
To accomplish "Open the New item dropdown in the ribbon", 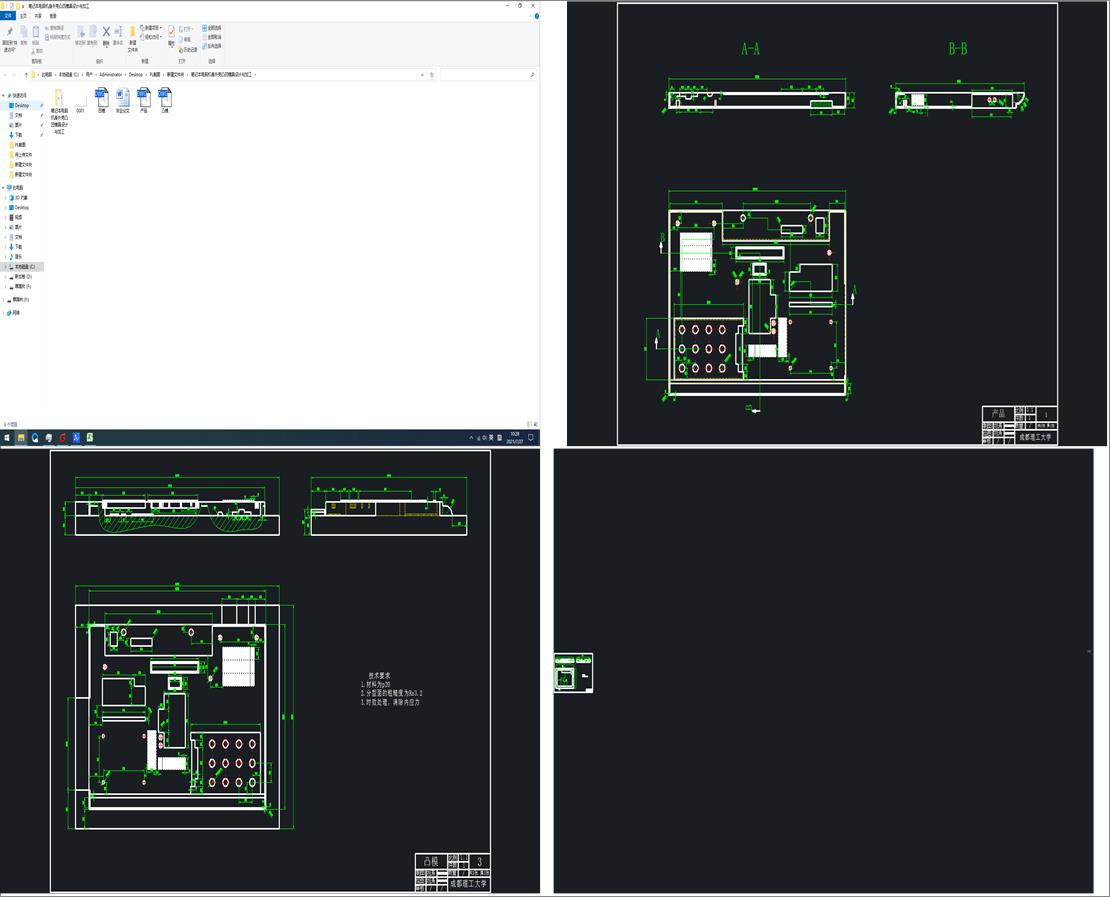I will point(151,28).
